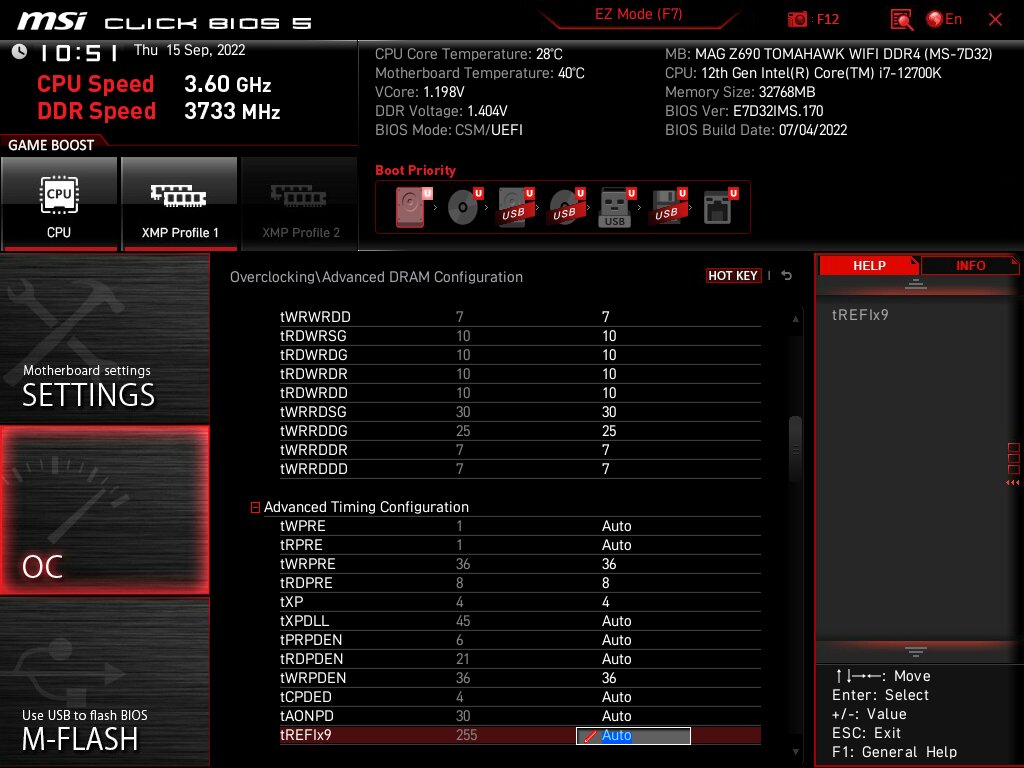Open the OC overclocking menu
Image resolution: width=1024 pixels, height=768 pixels.
pos(104,510)
